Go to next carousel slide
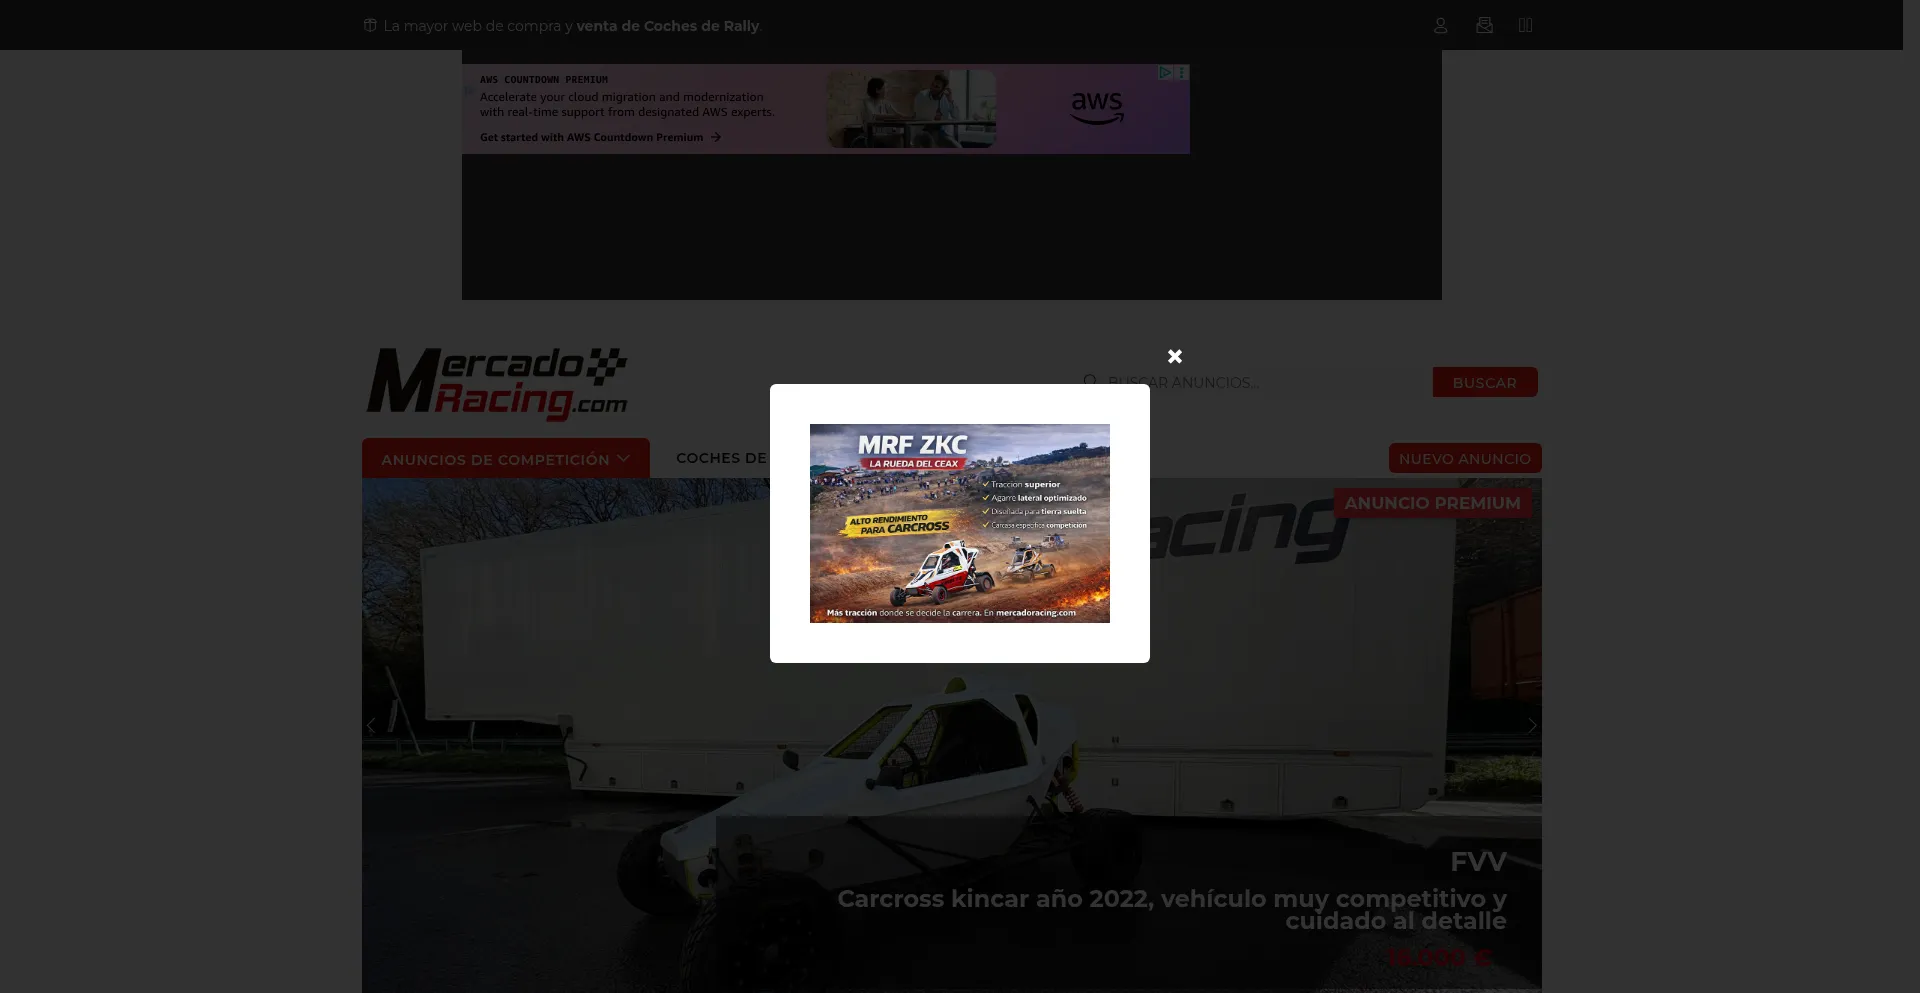Screen dimensions: 1920x993 (1531, 726)
